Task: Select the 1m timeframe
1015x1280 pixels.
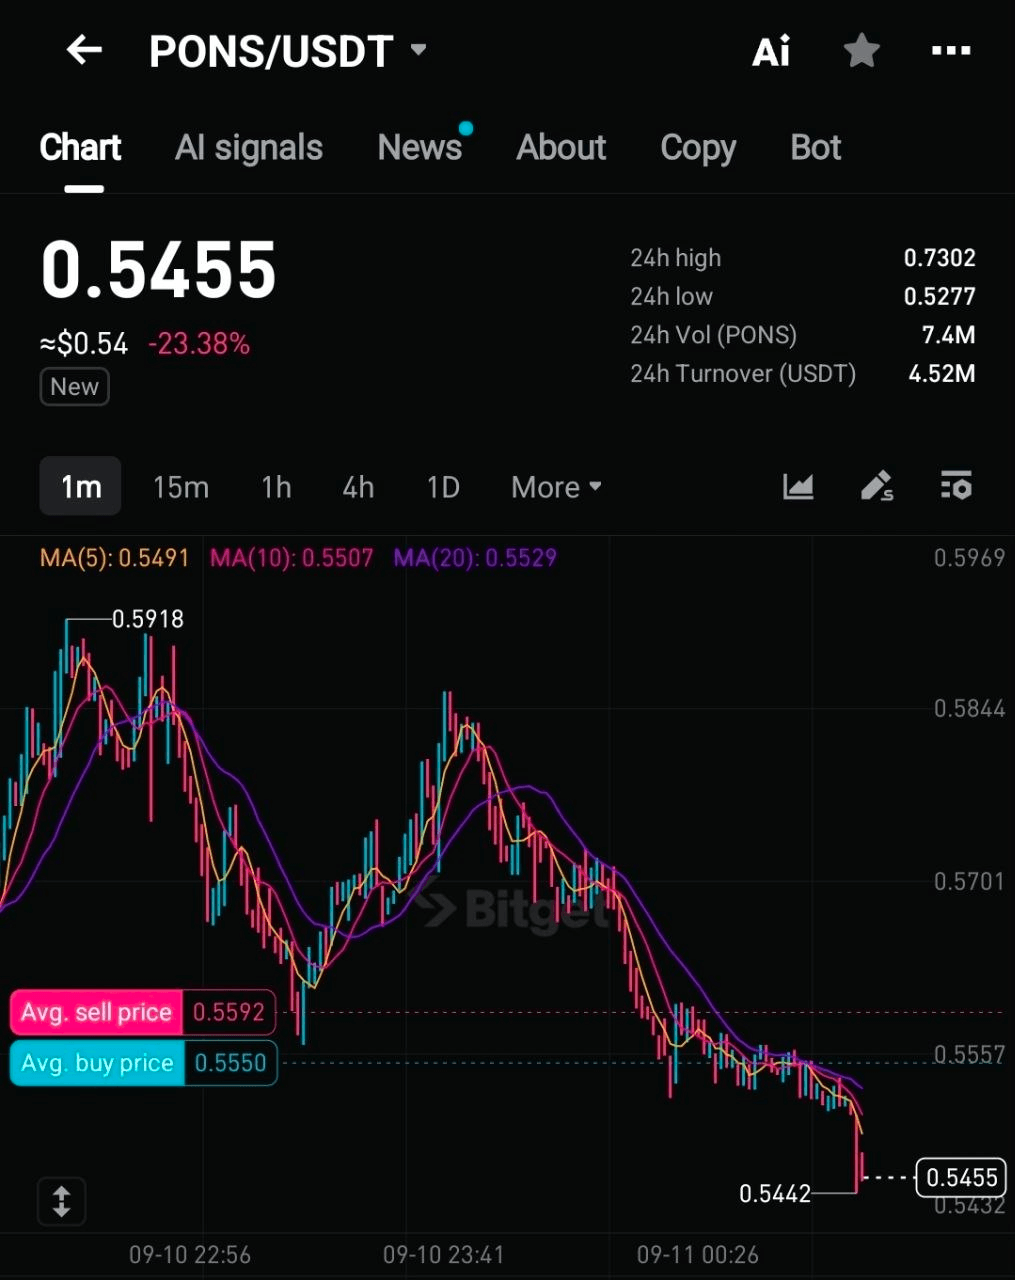Action: (x=81, y=487)
